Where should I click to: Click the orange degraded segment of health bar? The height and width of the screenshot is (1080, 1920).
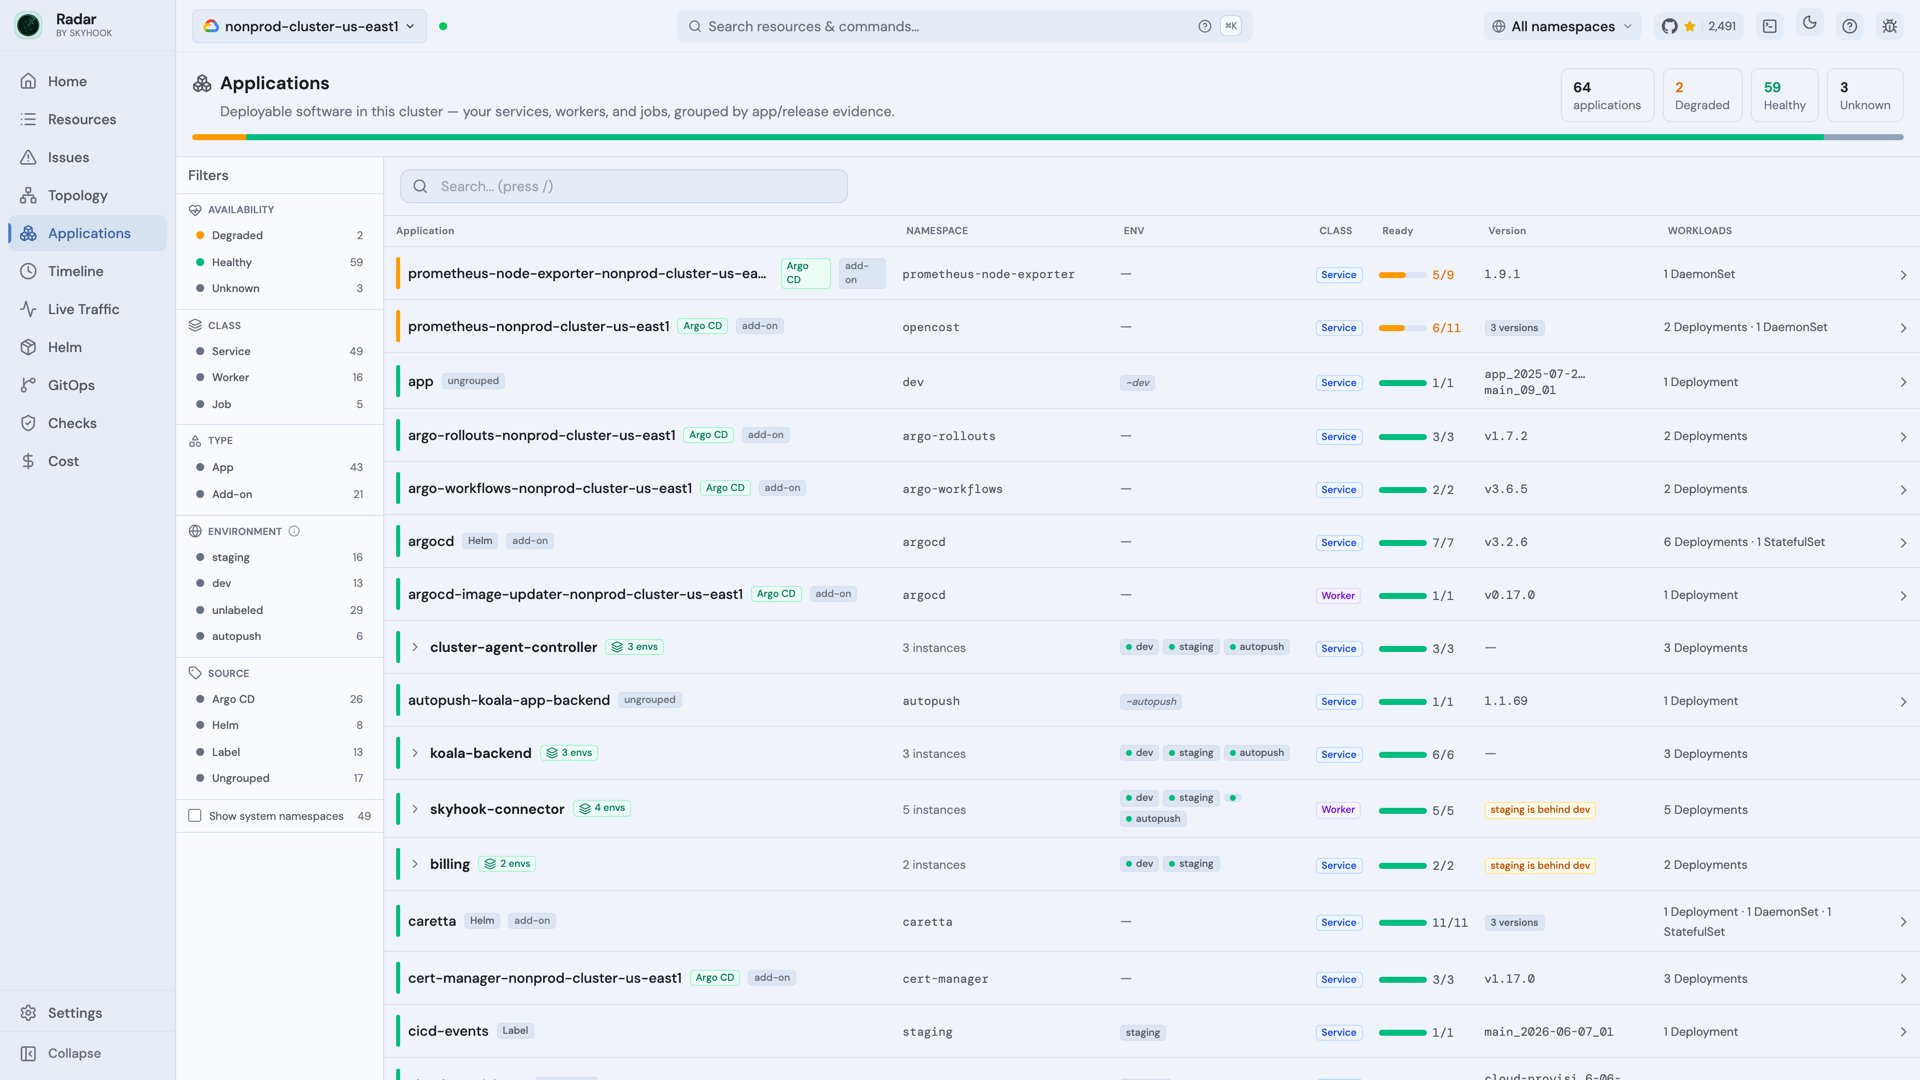[x=219, y=137]
